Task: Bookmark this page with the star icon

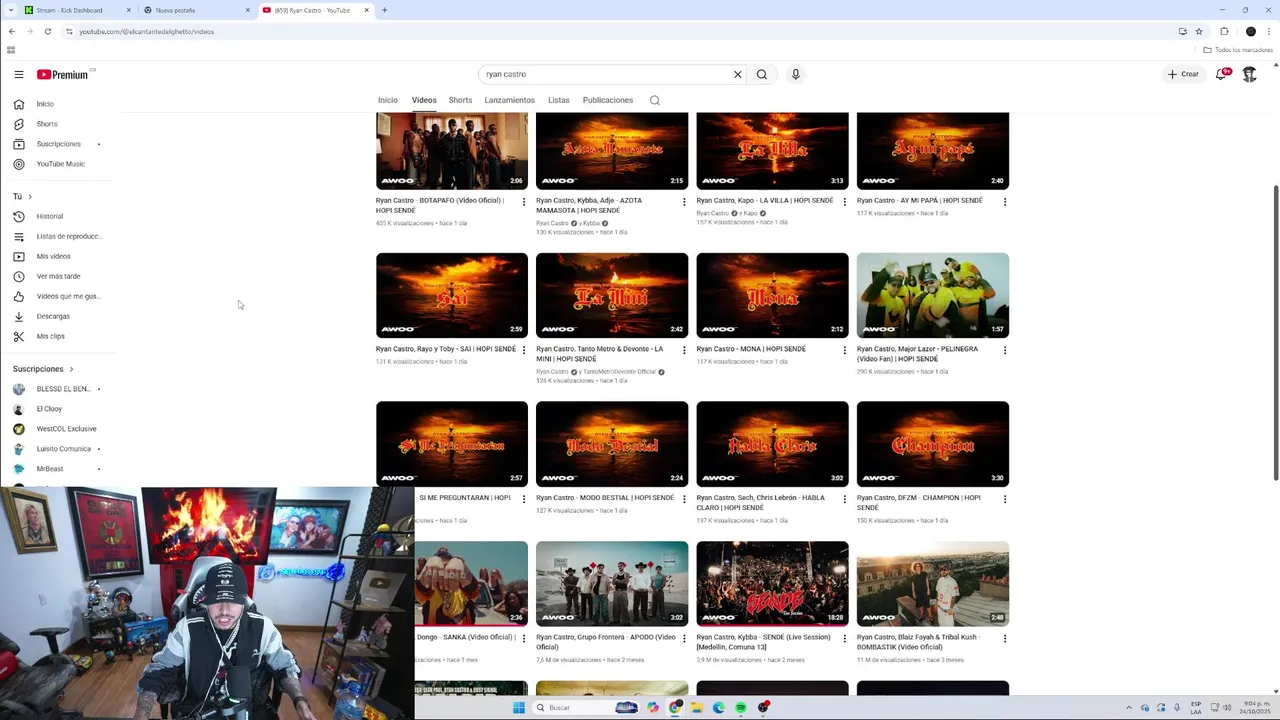Action: point(1199,31)
